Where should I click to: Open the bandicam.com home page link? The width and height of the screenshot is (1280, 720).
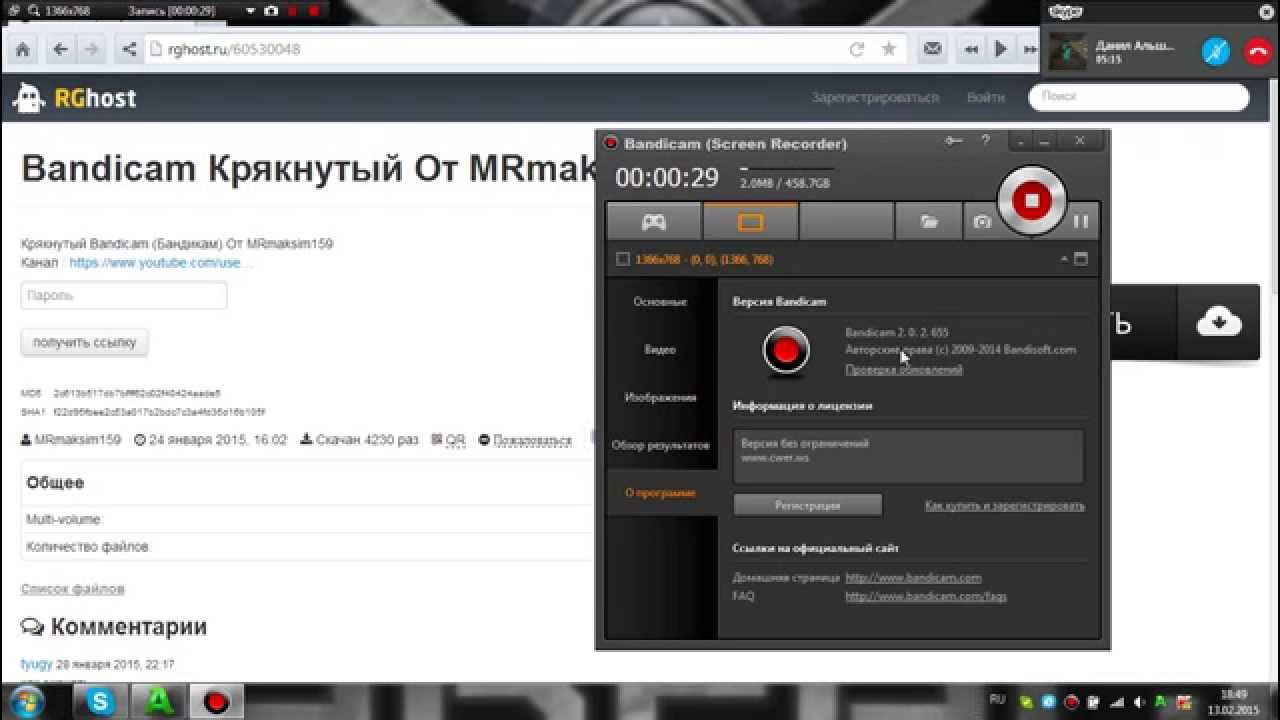click(913, 577)
